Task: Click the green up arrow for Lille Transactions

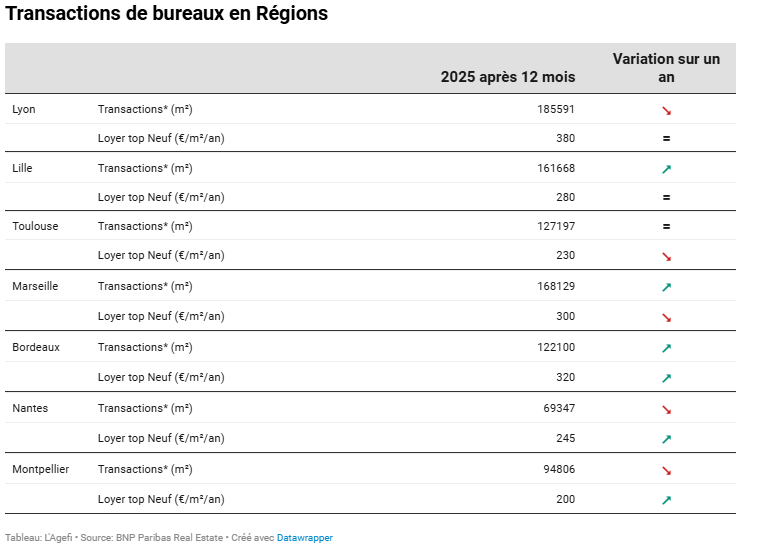Action: tap(666, 169)
